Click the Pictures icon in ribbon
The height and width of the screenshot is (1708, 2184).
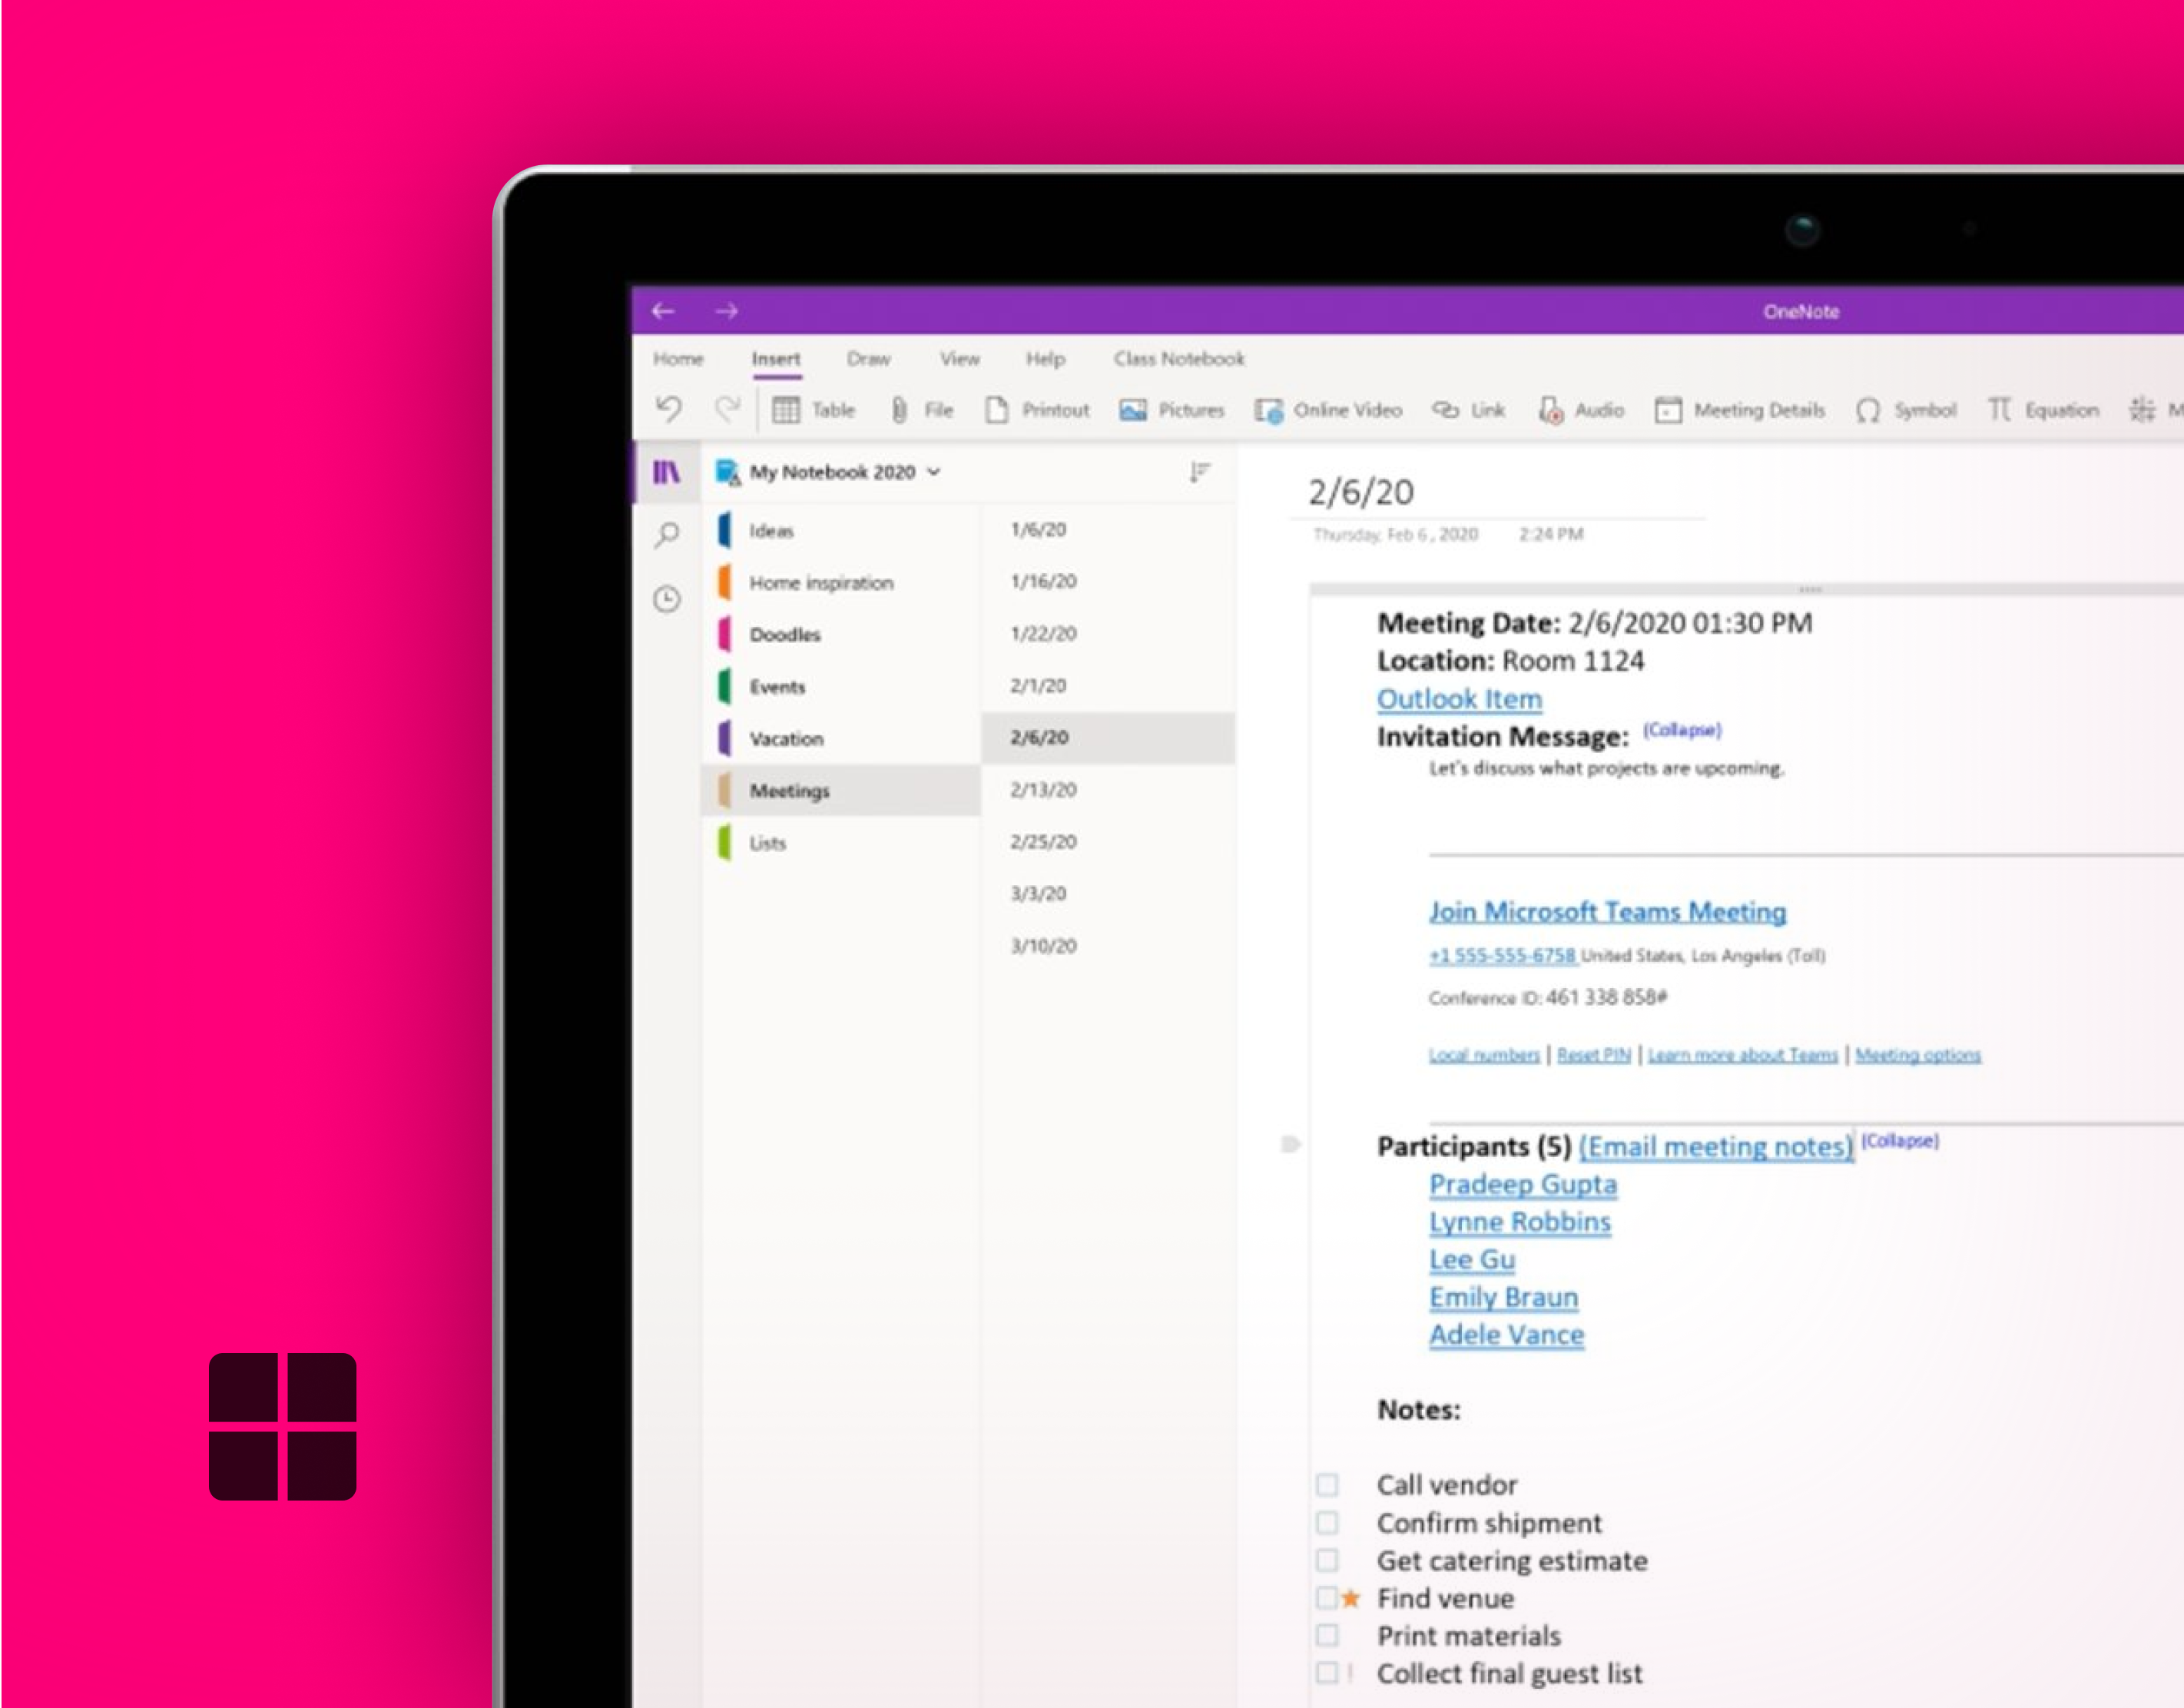pyautogui.click(x=1133, y=410)
